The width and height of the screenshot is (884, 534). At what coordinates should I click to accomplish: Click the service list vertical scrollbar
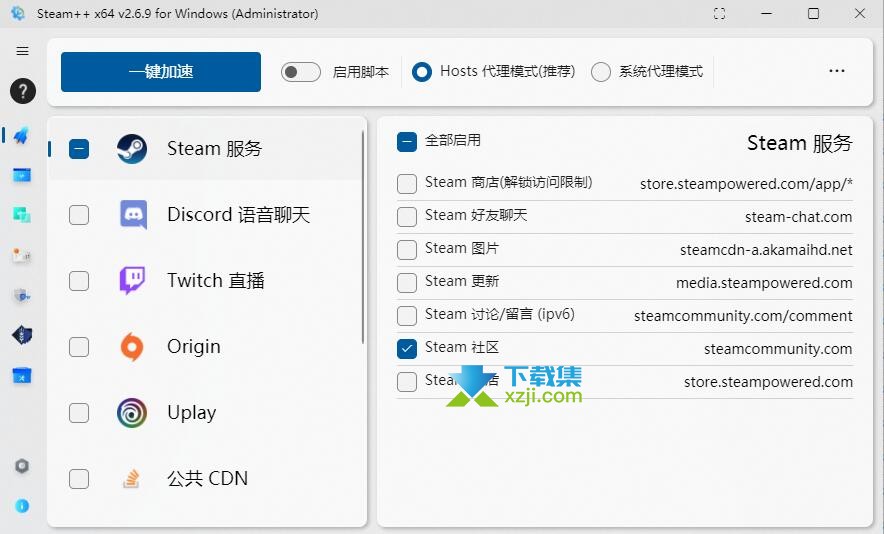click(363, 237)
